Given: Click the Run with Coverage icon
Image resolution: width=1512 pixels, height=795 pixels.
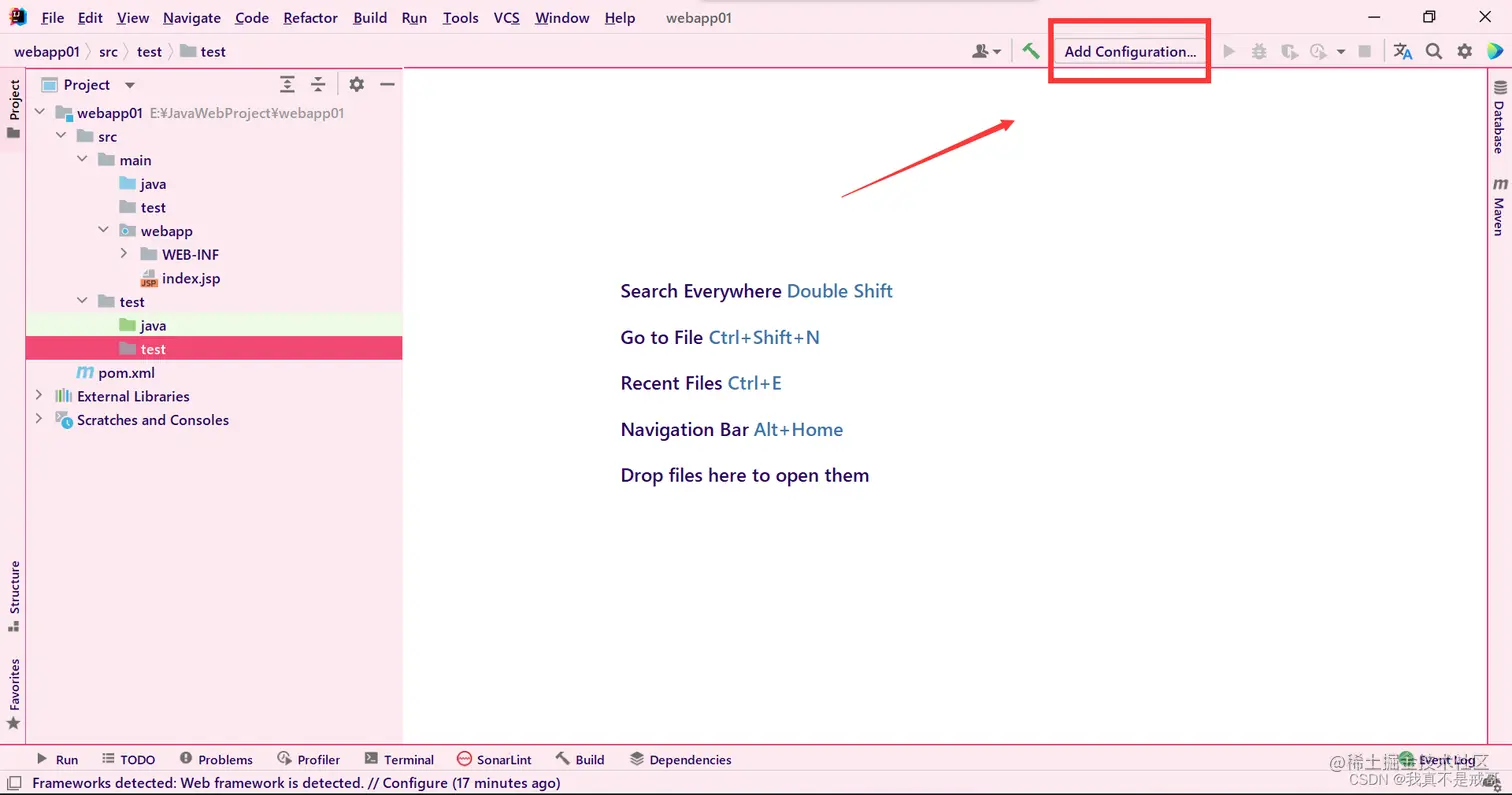Looking at the screenshot, I should 1289,51.
